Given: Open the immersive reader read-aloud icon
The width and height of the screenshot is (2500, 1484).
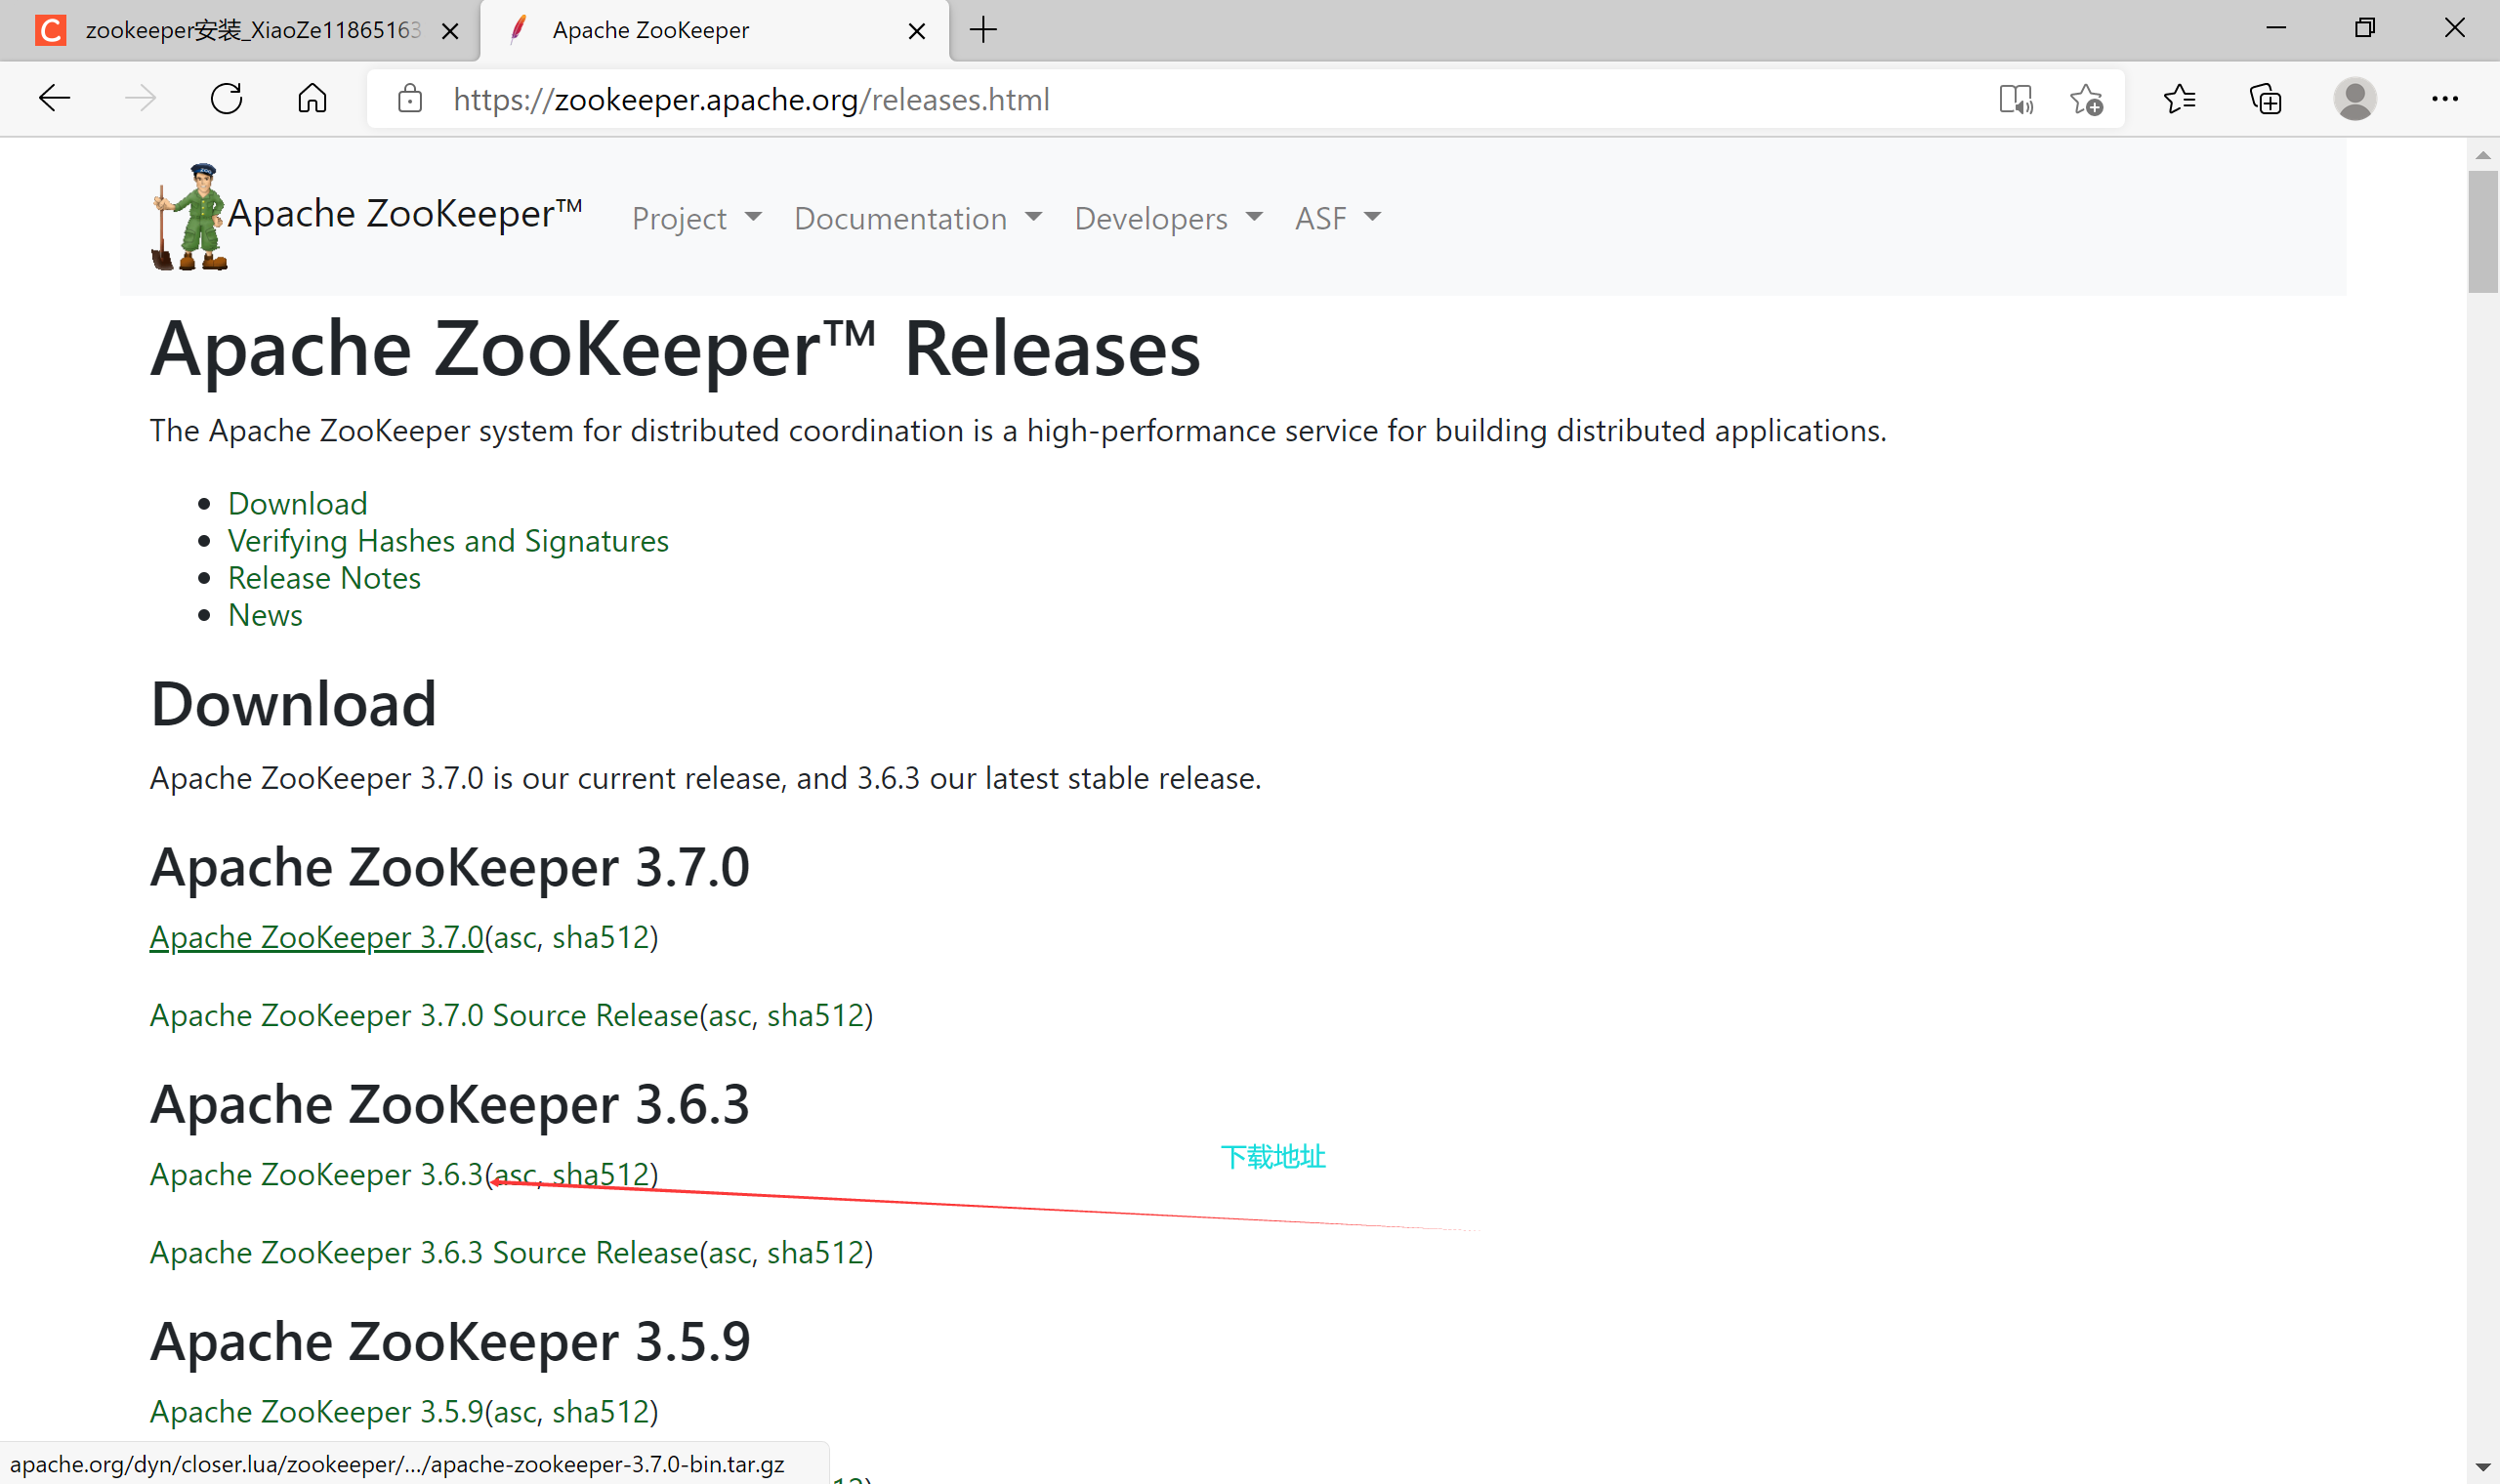Looking at the screenshot, I should tap(2016, 99).
